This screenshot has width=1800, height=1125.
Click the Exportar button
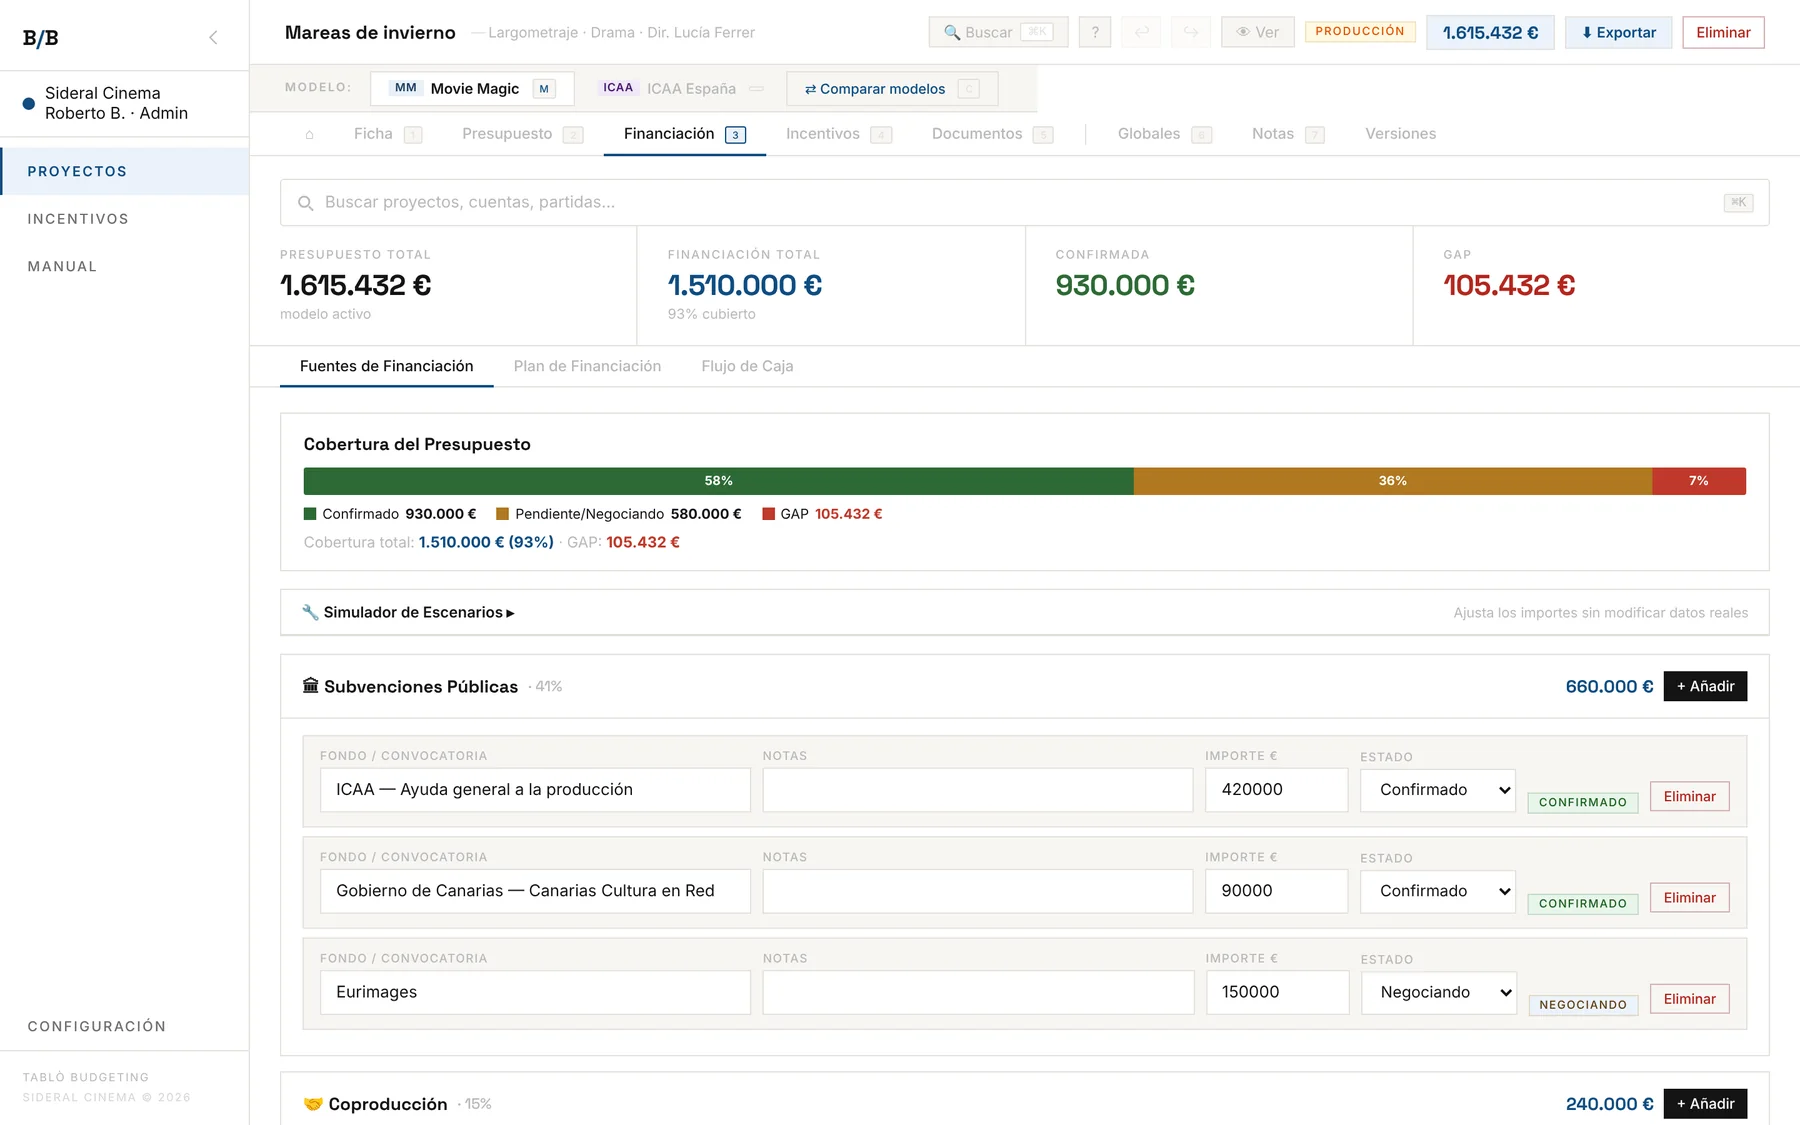point(1618,32)
